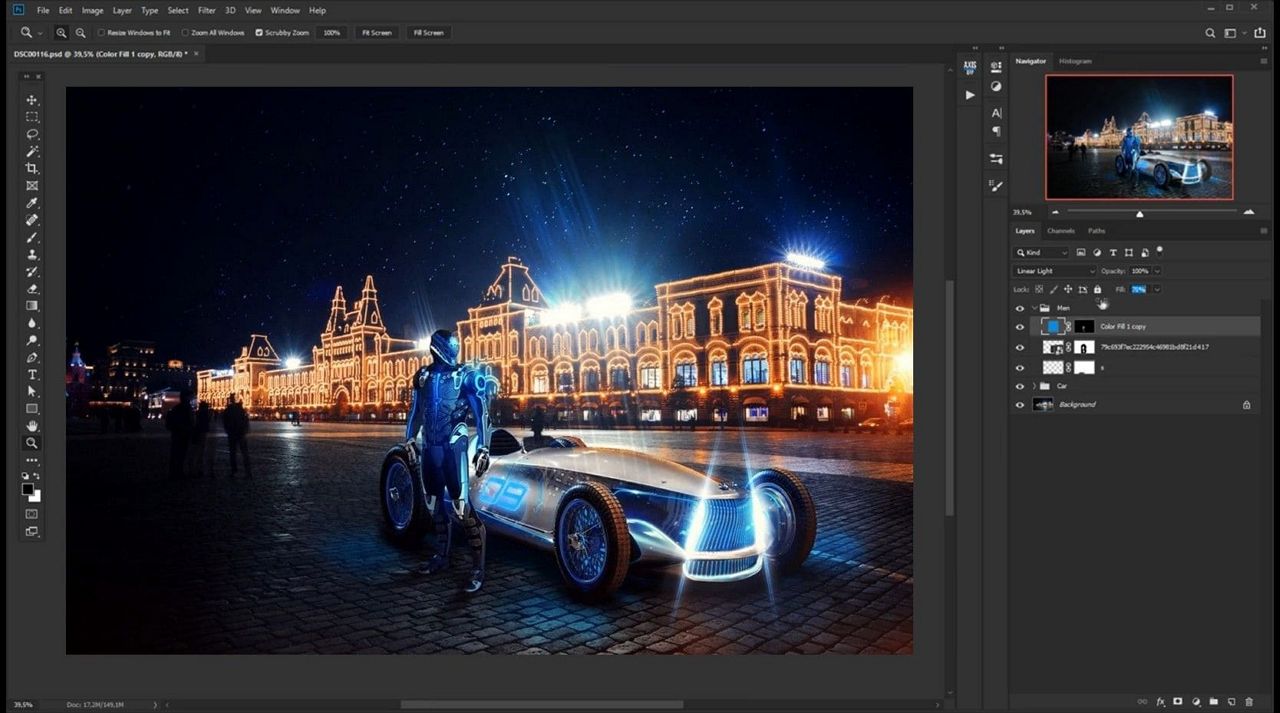1280x713 pixels.
Task: Click the Fill Screen button
Action: click(428, 32)
